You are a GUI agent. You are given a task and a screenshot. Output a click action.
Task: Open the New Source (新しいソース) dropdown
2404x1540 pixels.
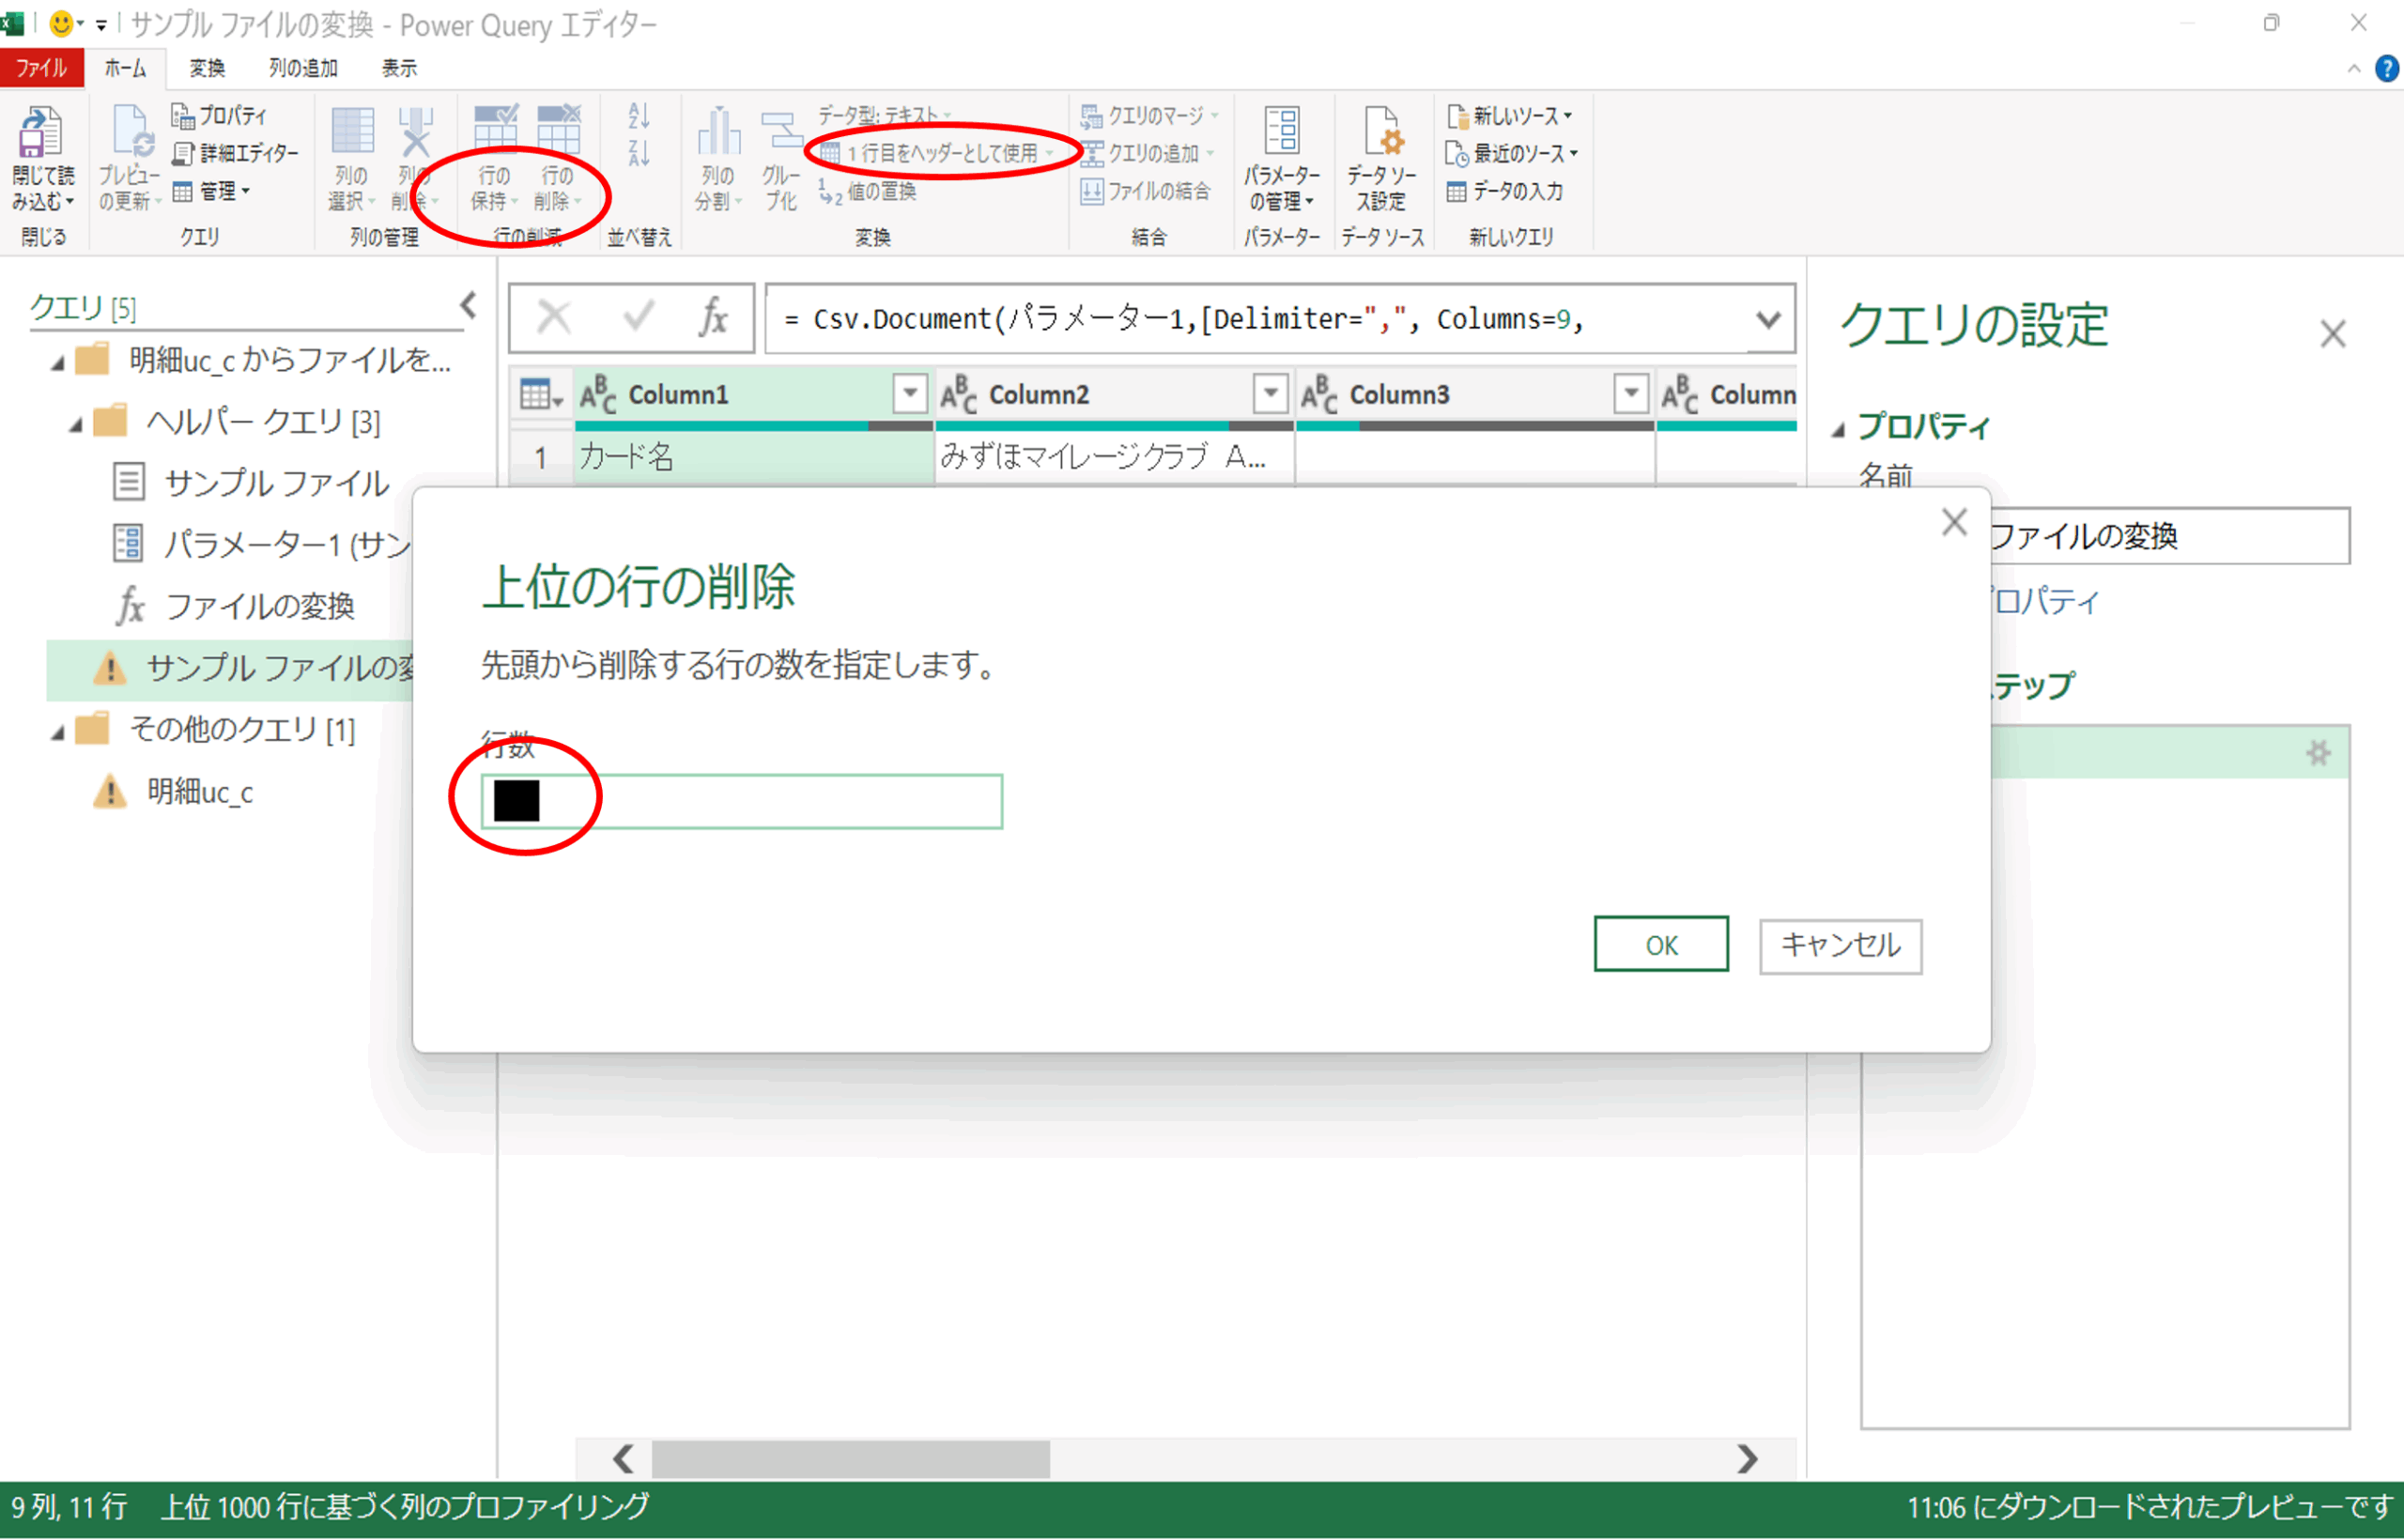pos(1510,116)
